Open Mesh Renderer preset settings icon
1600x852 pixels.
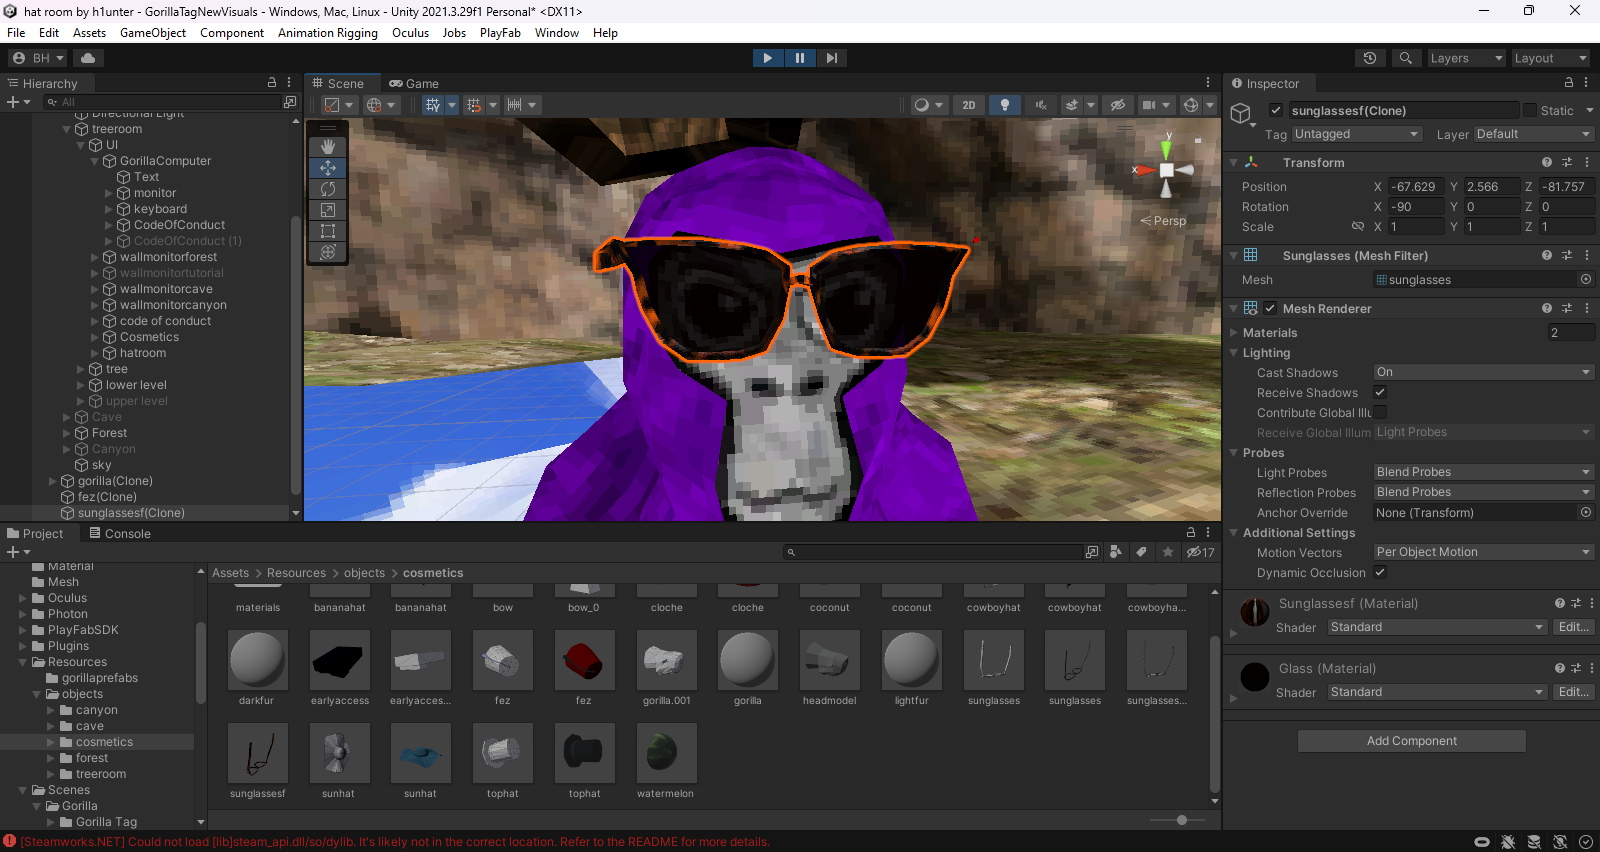[x=1567, y=308]
